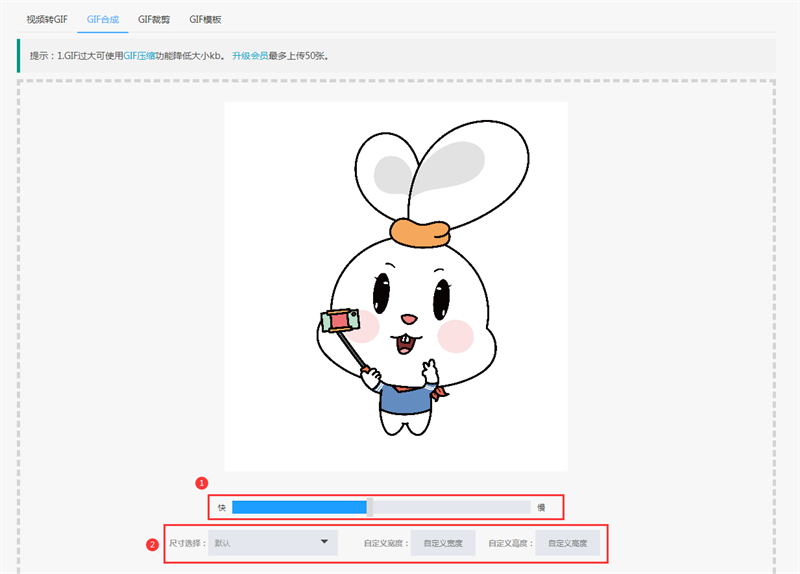Open the 尺寸选择 size dropdown
The height and width of the screenshot is (574, 800).
point(273,543)
